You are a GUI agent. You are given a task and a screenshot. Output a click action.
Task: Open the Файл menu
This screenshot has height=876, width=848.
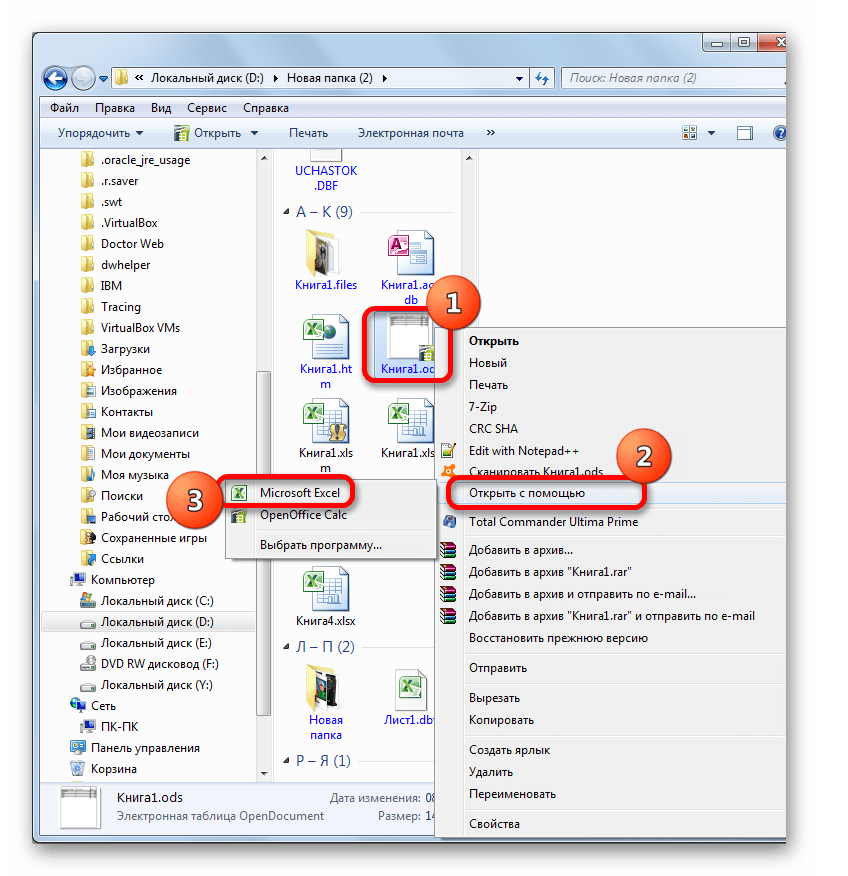click(64, 108)
